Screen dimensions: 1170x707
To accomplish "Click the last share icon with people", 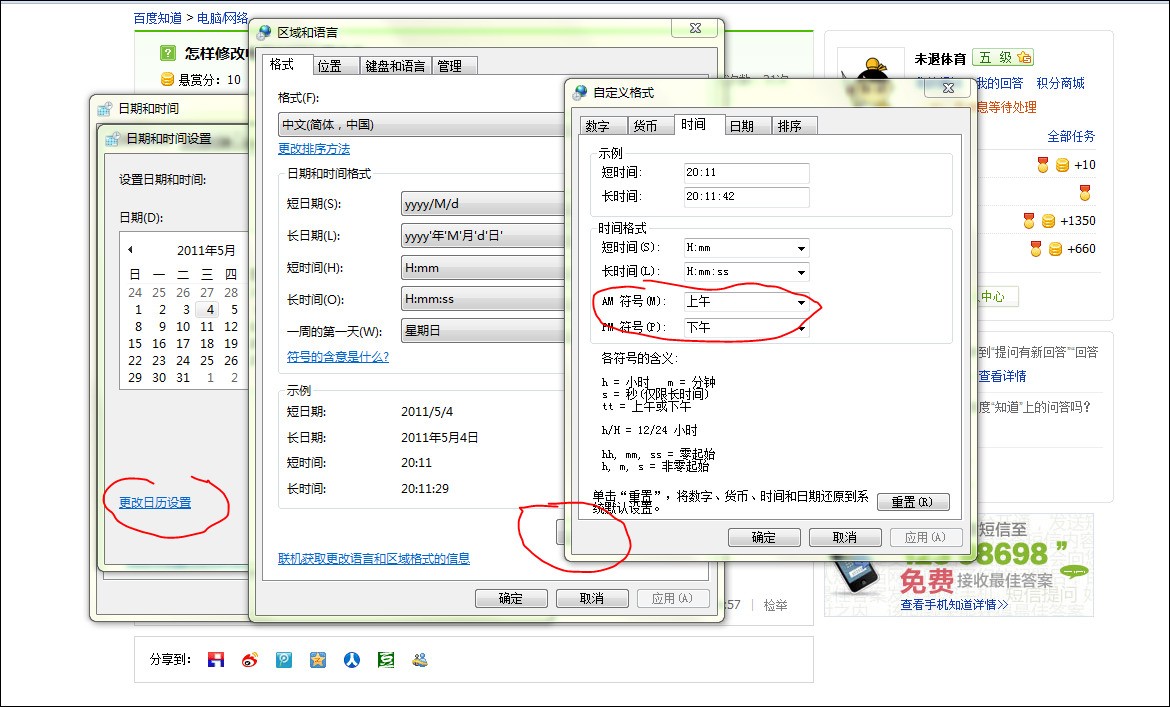I will pyautogui.click(x=420, y=659).
